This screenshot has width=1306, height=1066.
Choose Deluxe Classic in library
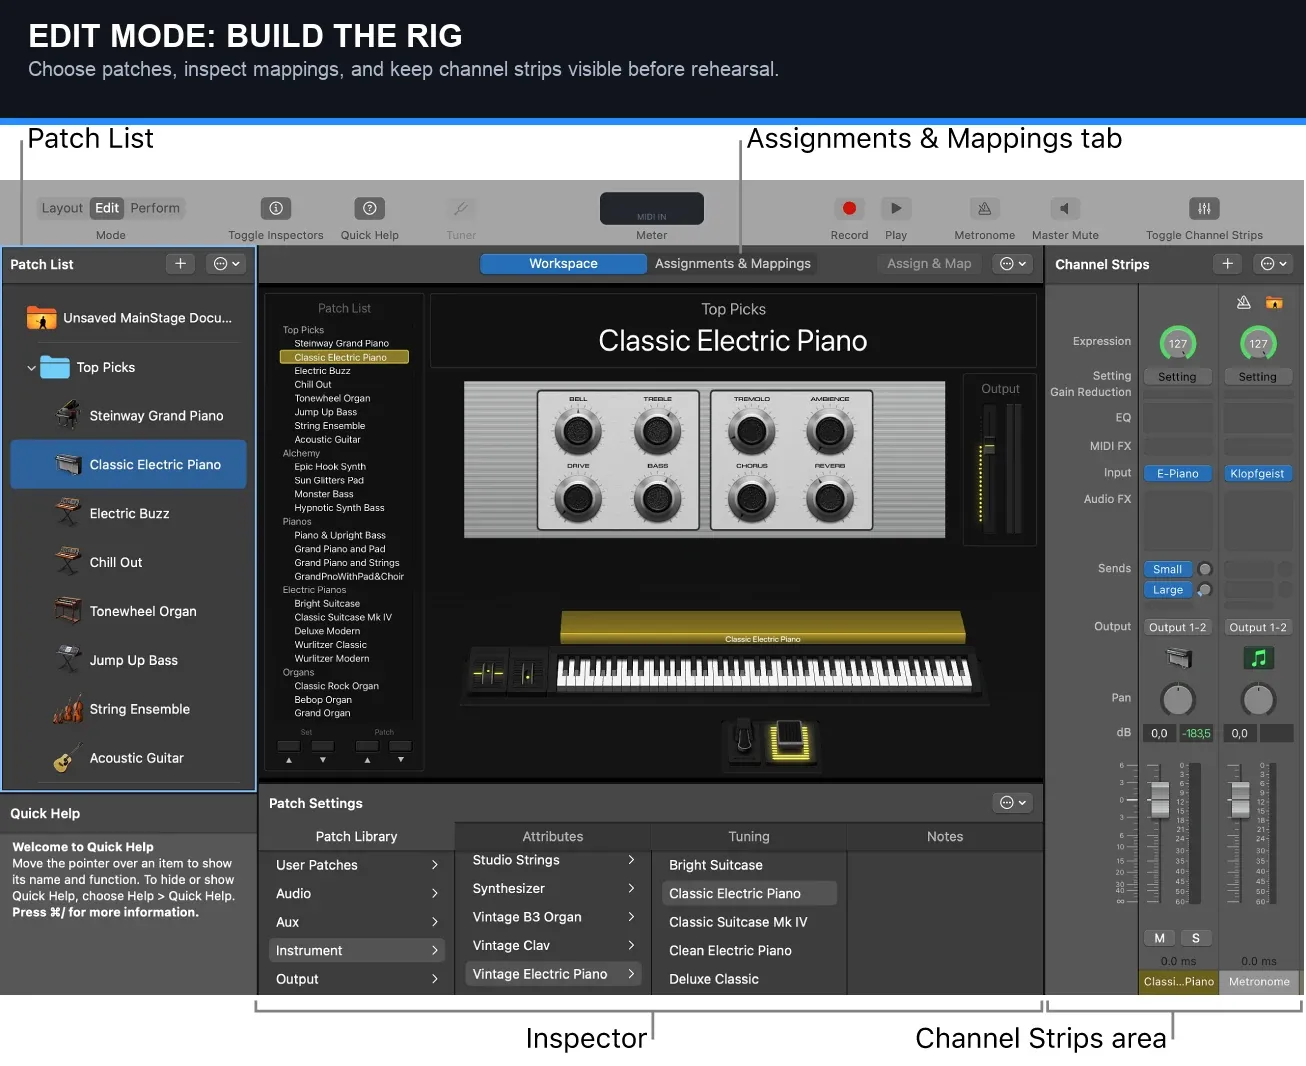(749, 979)
